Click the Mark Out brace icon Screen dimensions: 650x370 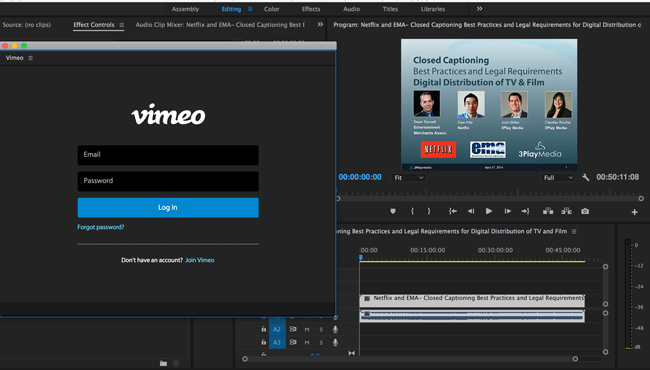[x=429, y=211]
